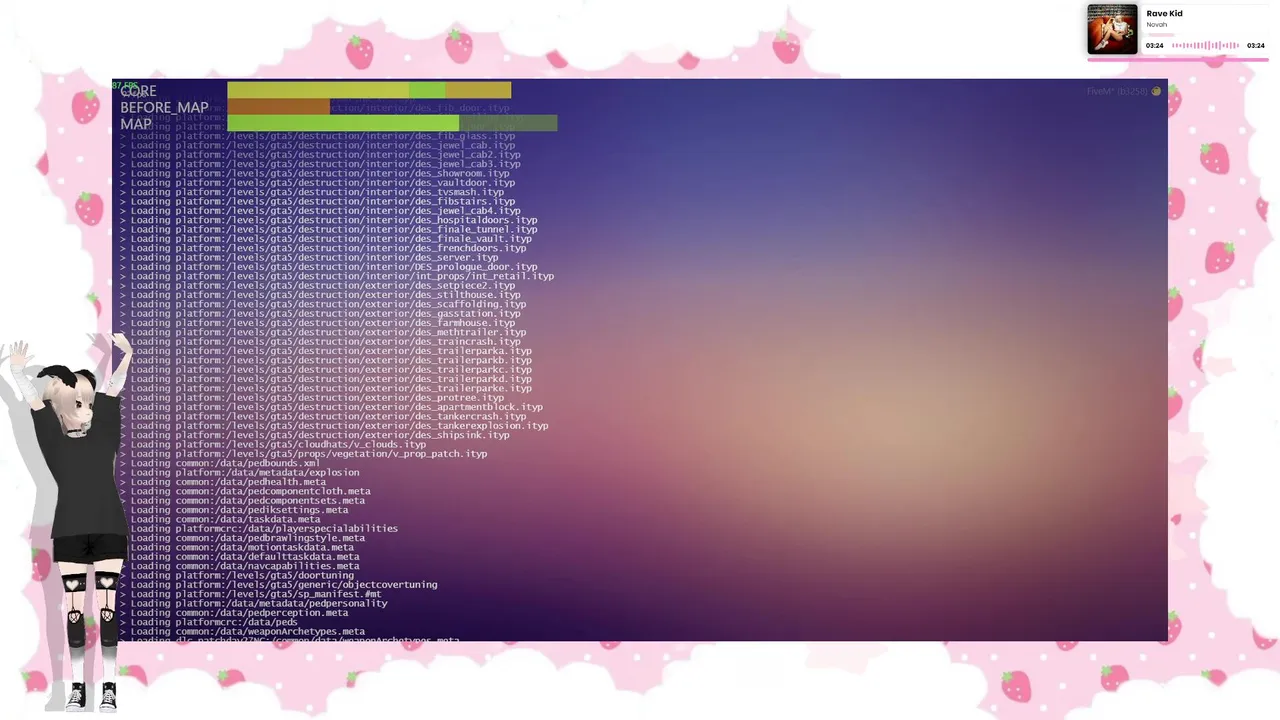Click log line v_prop_patch.ityp

click(304, 453)
